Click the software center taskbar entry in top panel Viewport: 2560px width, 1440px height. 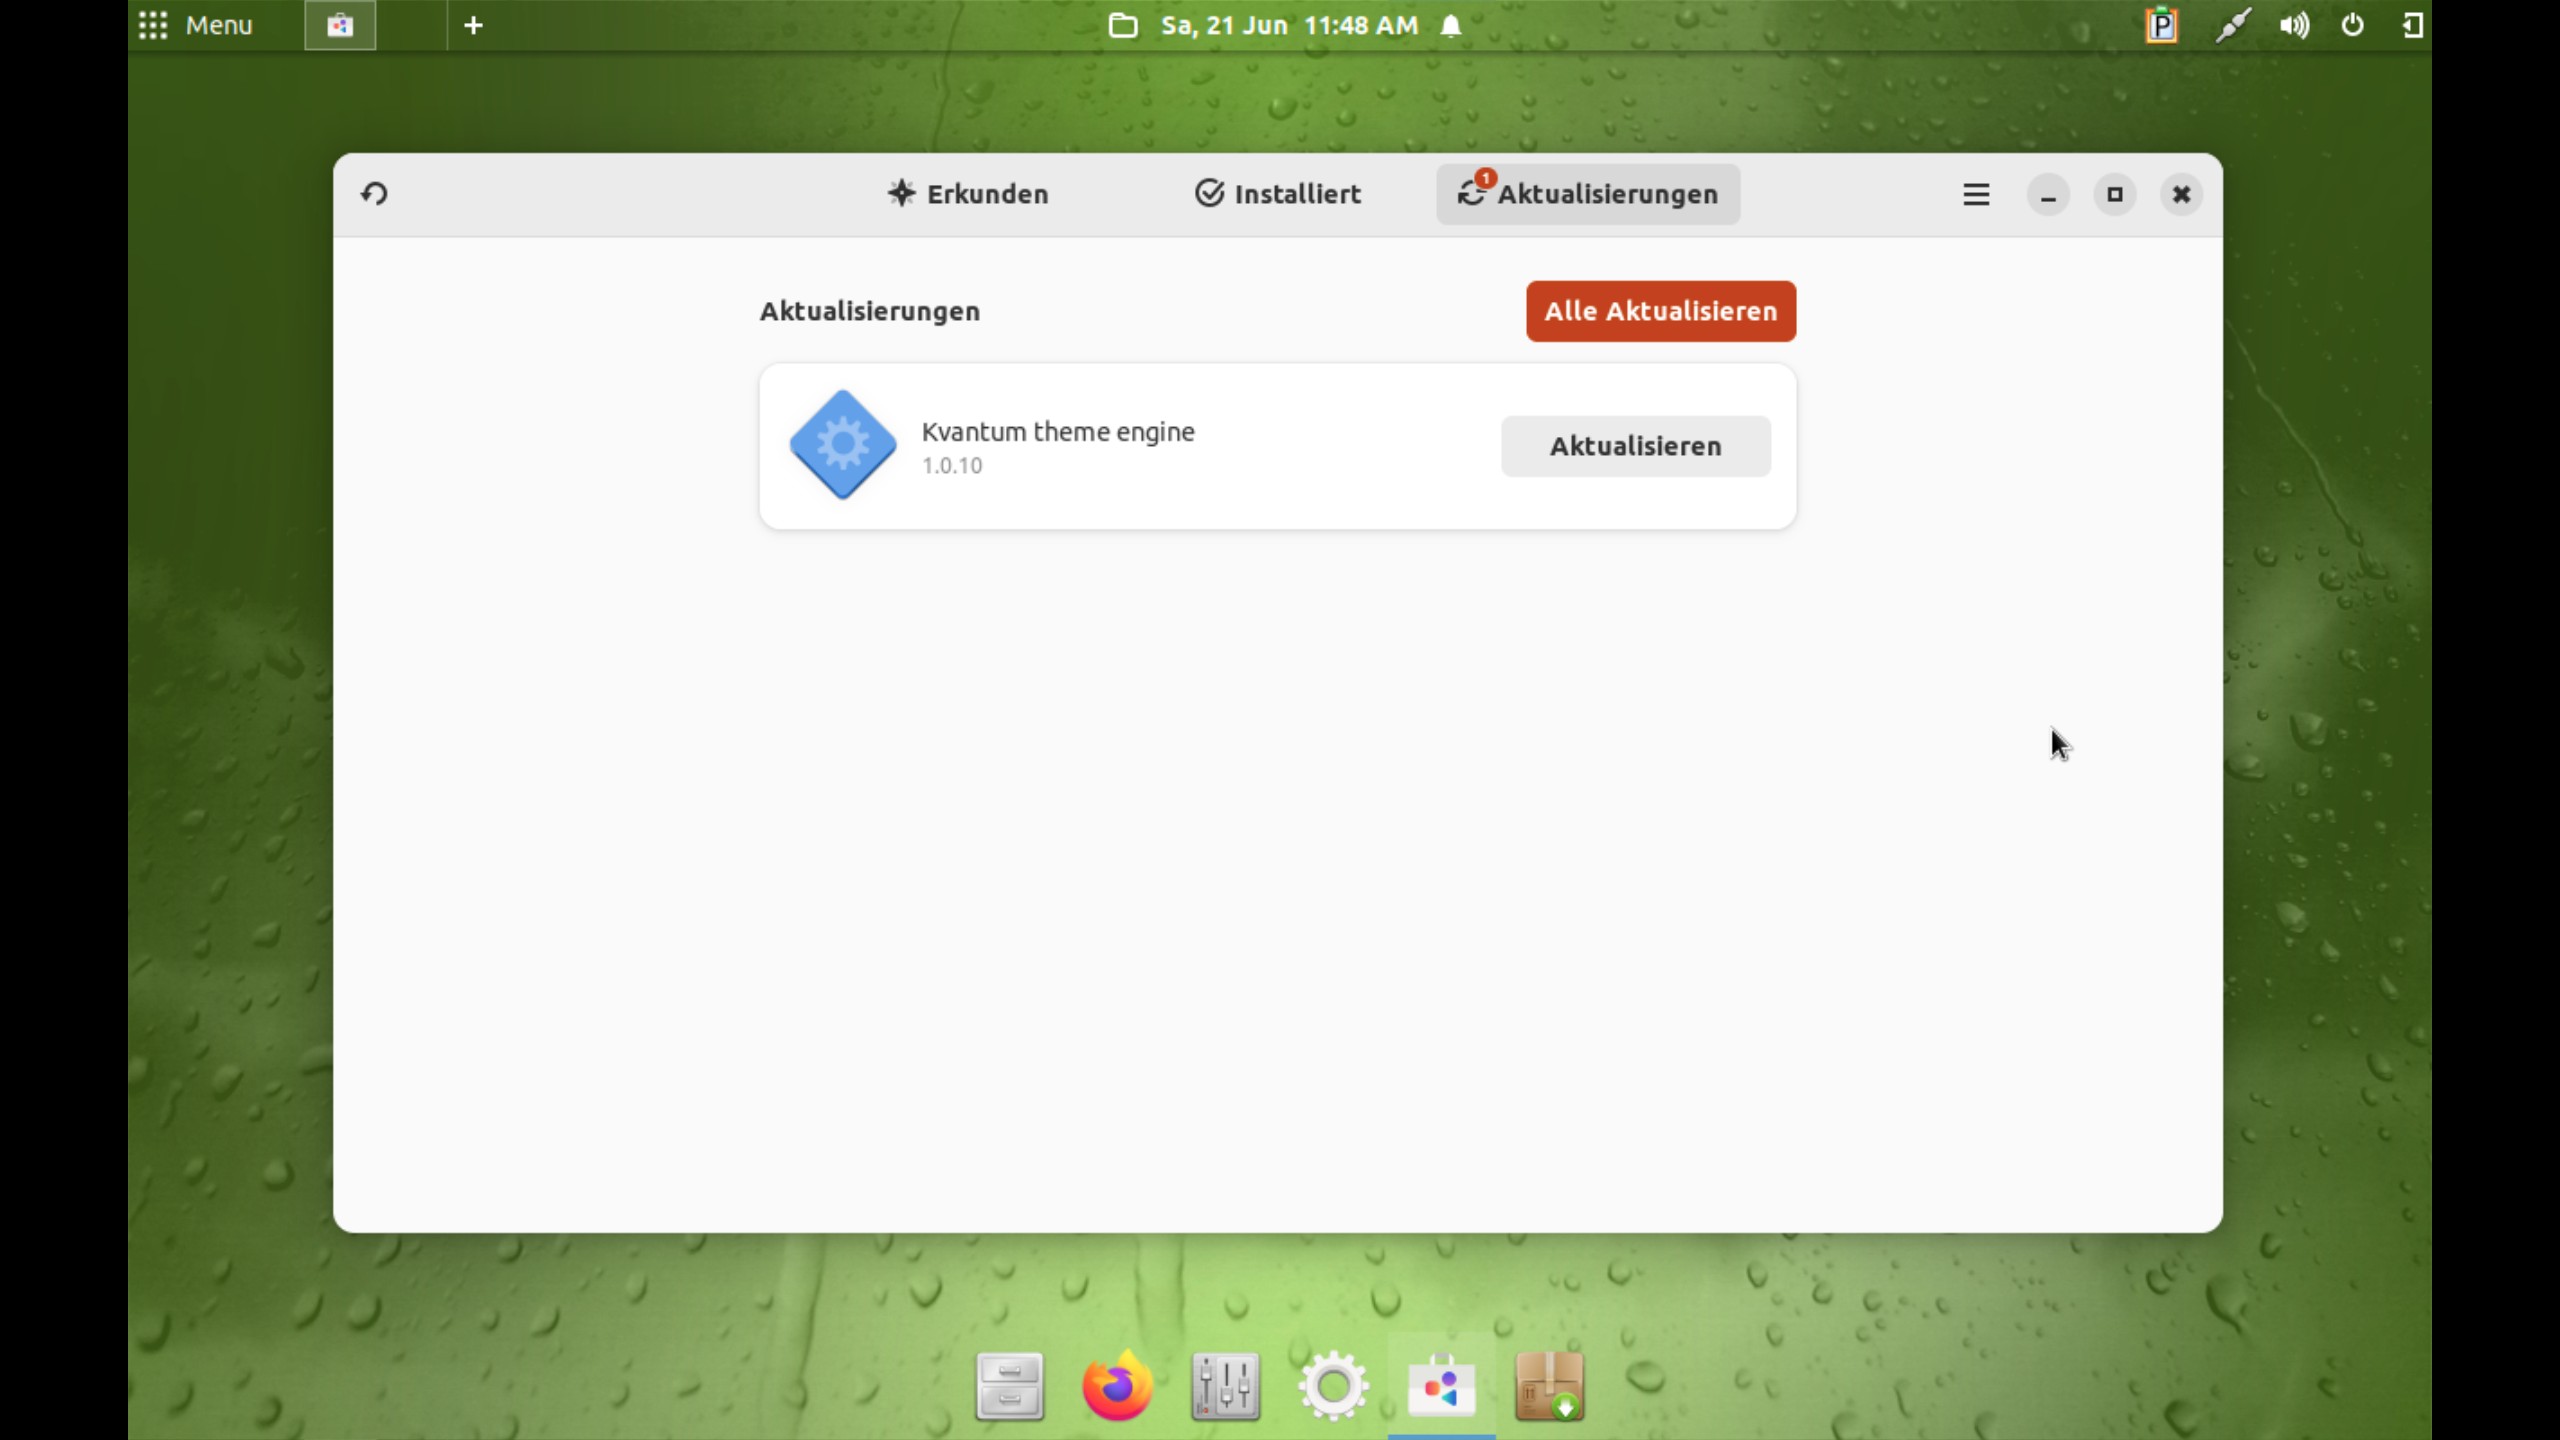[340, 25]
